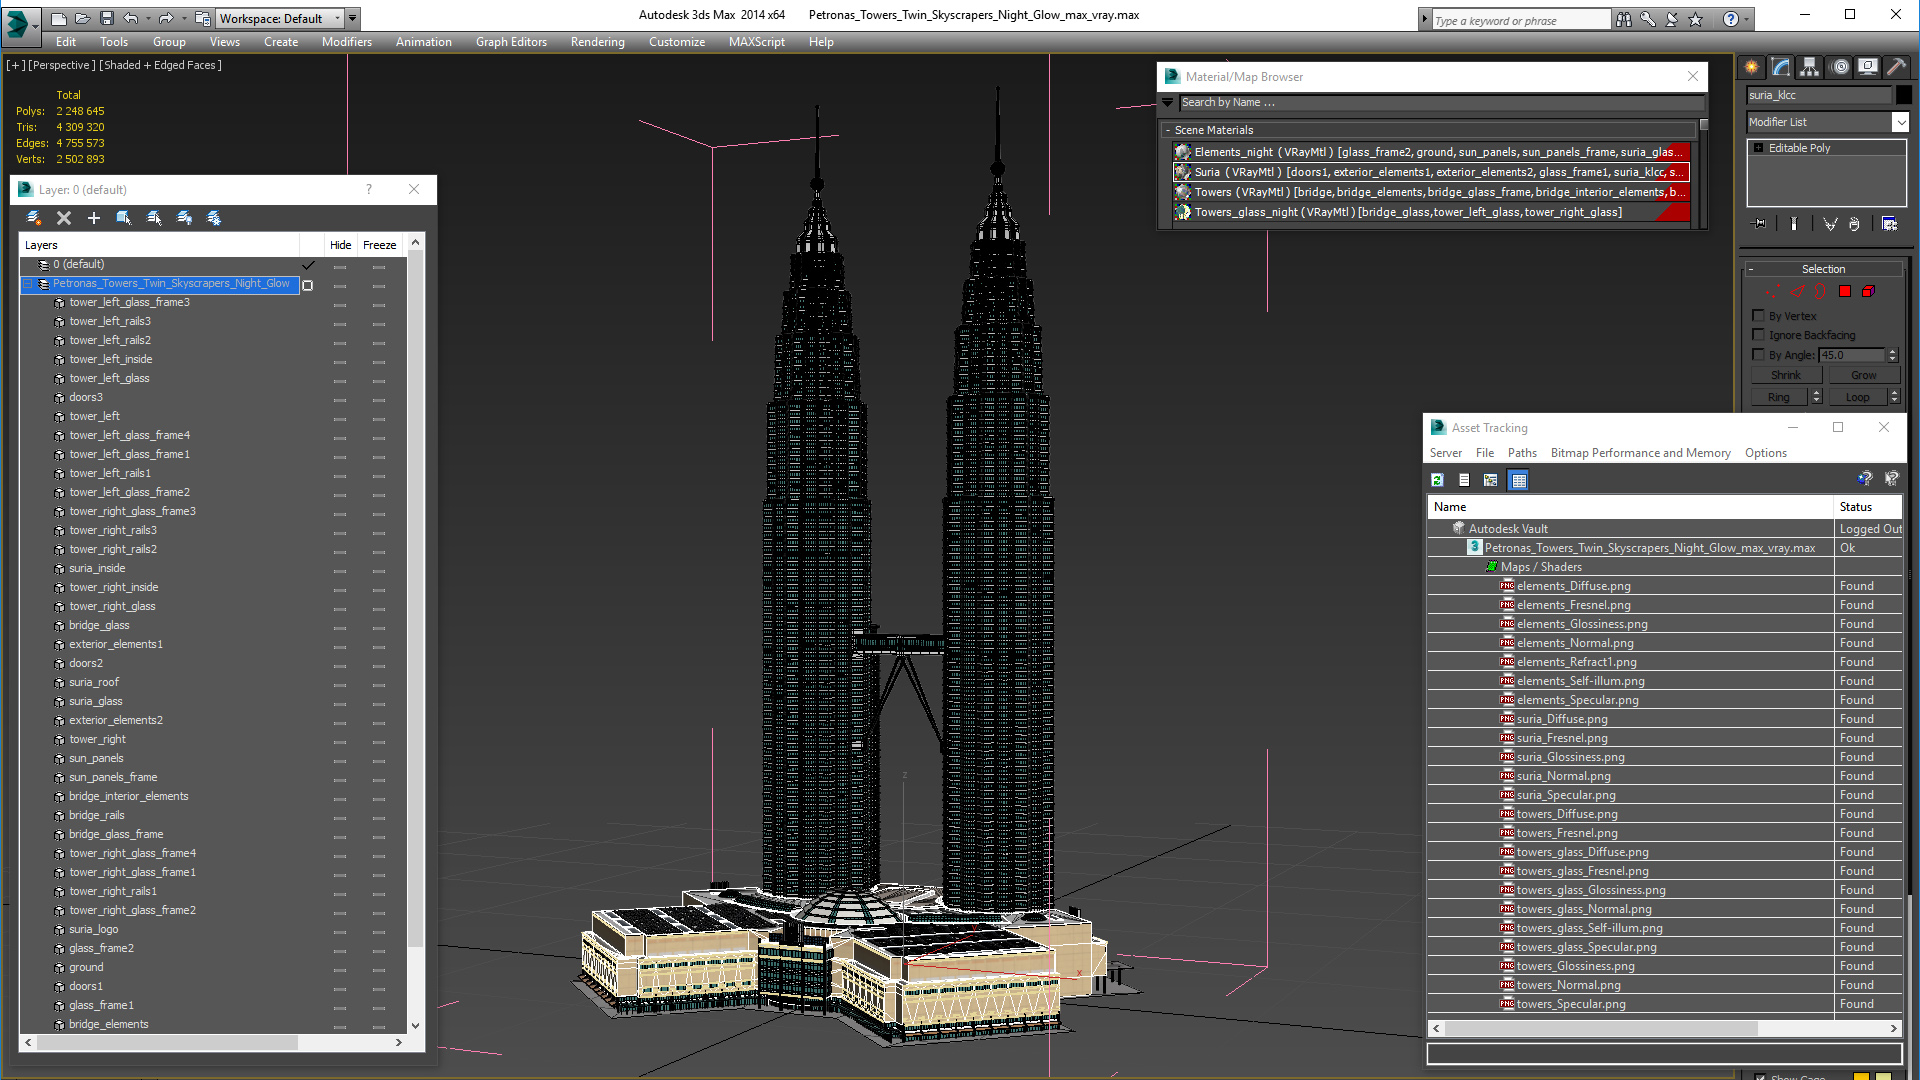Open Paths menu in Asset Tracking

[x=1522, y=453]
